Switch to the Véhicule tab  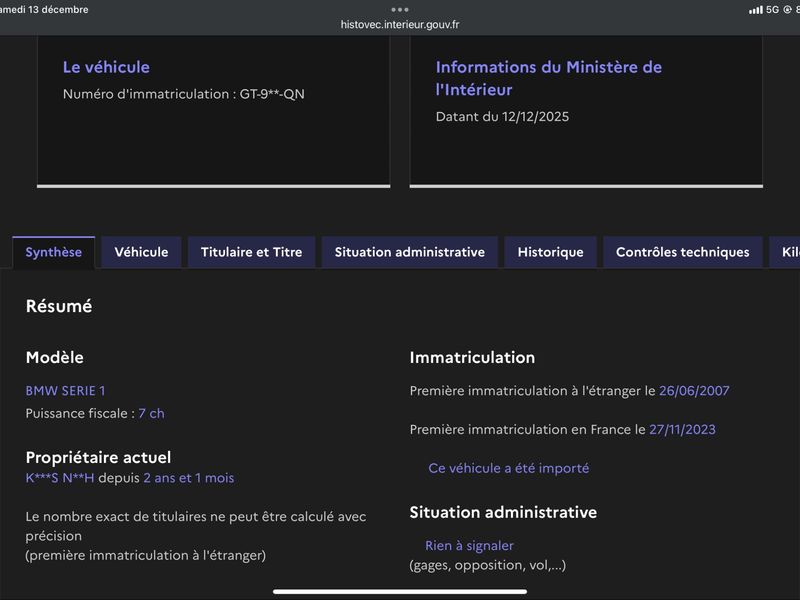tap(141, 252)
